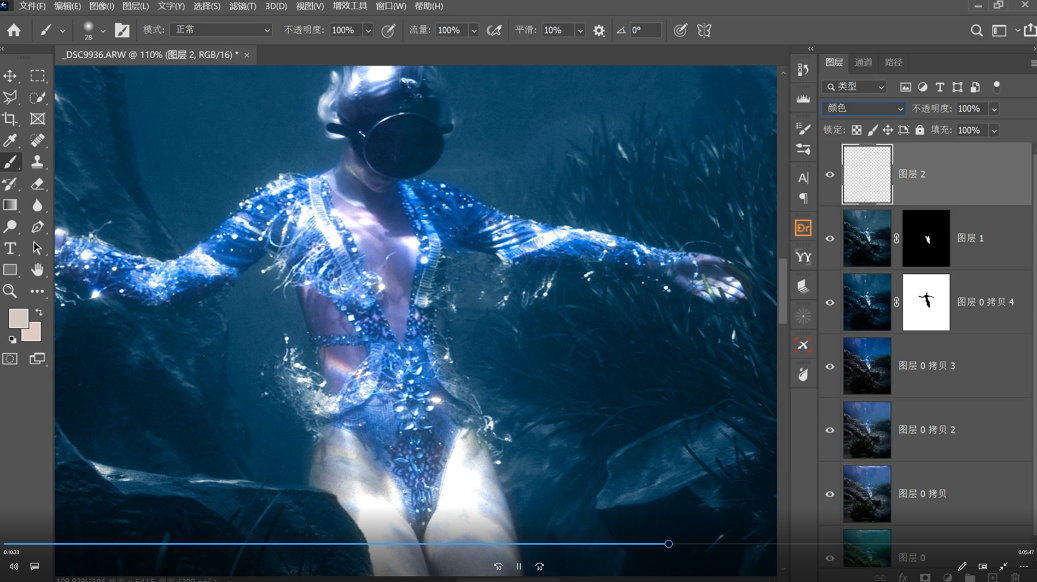Select the Dodge tool

click(x=10, y=227)
